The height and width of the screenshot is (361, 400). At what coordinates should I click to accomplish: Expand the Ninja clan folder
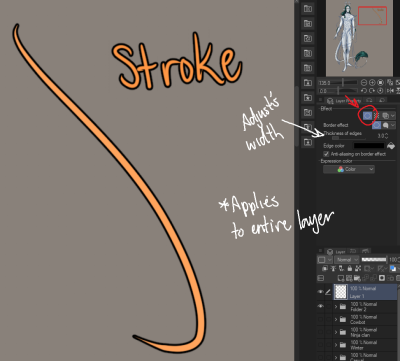(x=336, y=332)
